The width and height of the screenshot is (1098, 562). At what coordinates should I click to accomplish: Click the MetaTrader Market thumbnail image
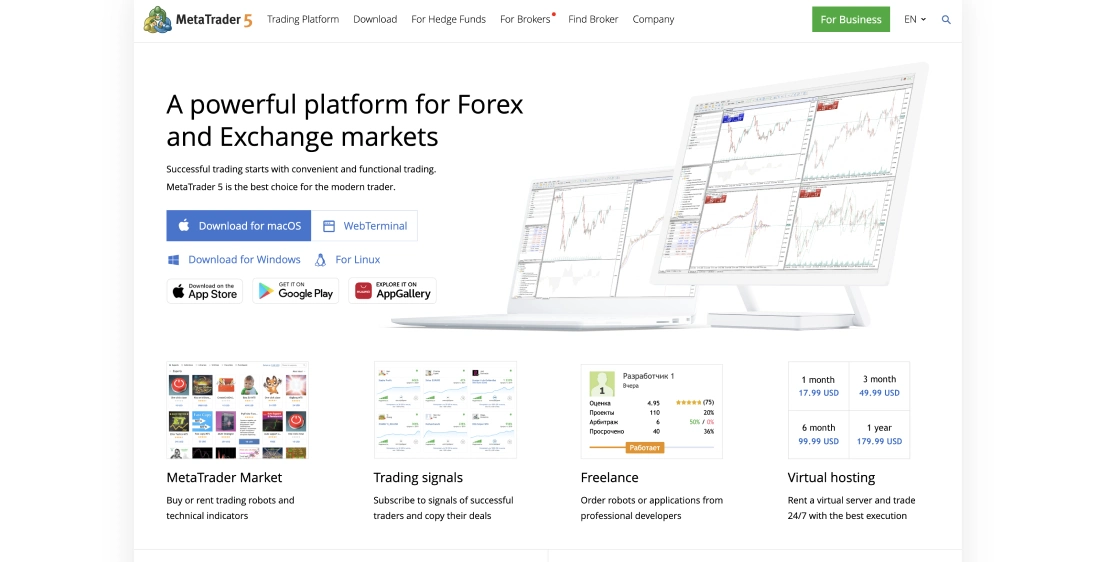[x=237, y=410]
